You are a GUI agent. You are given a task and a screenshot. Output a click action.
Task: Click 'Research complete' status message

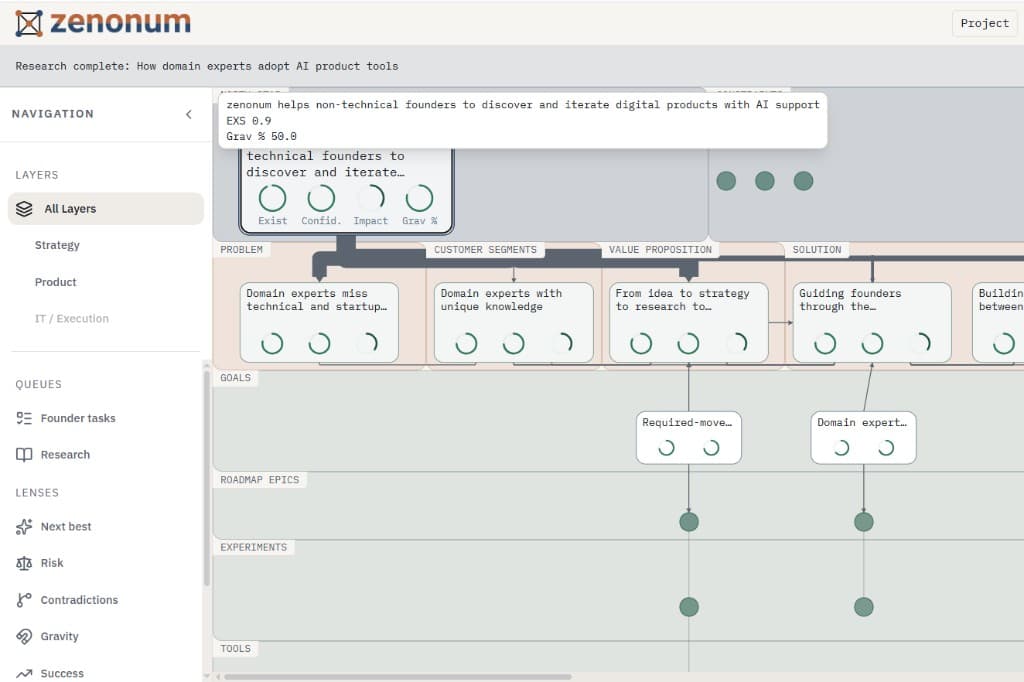207,67
